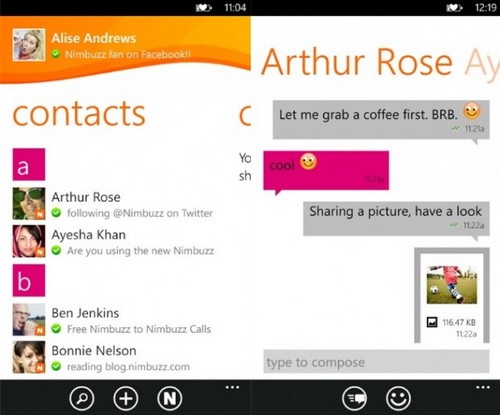Tap the smiley emoji in the 'cool' message
This screenshot has height=415, width=500.
(308, 162)
